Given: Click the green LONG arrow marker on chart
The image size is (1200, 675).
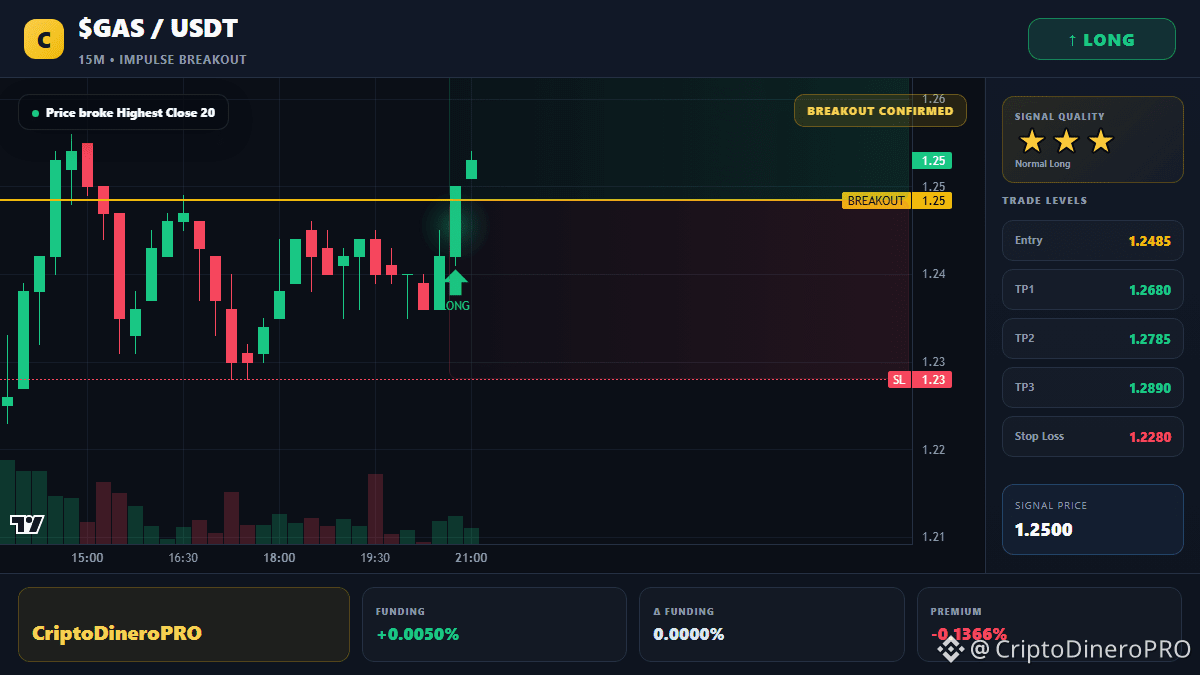Looking at the screenshot, I should (455, 283).
